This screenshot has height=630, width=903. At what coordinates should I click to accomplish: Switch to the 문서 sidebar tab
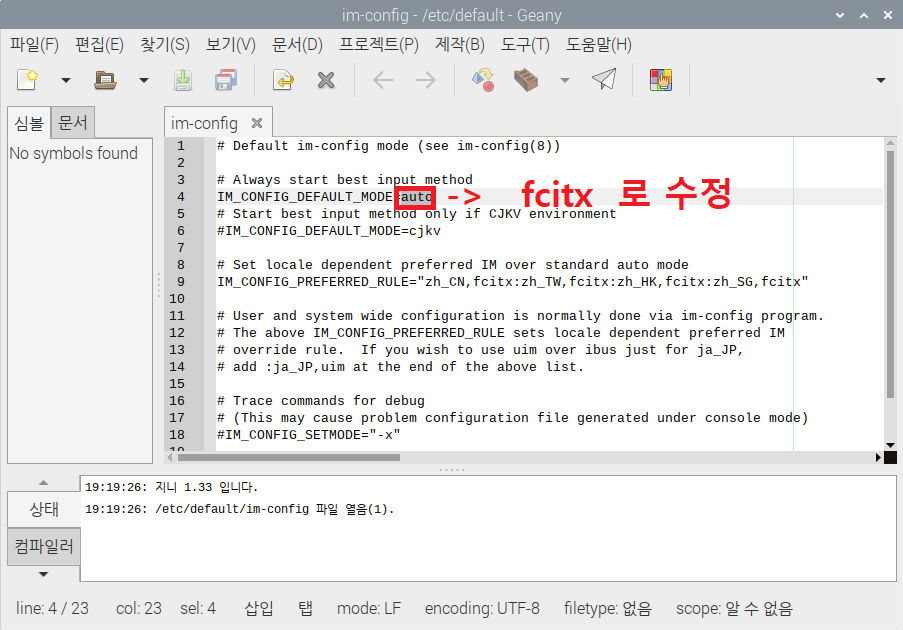73,122
